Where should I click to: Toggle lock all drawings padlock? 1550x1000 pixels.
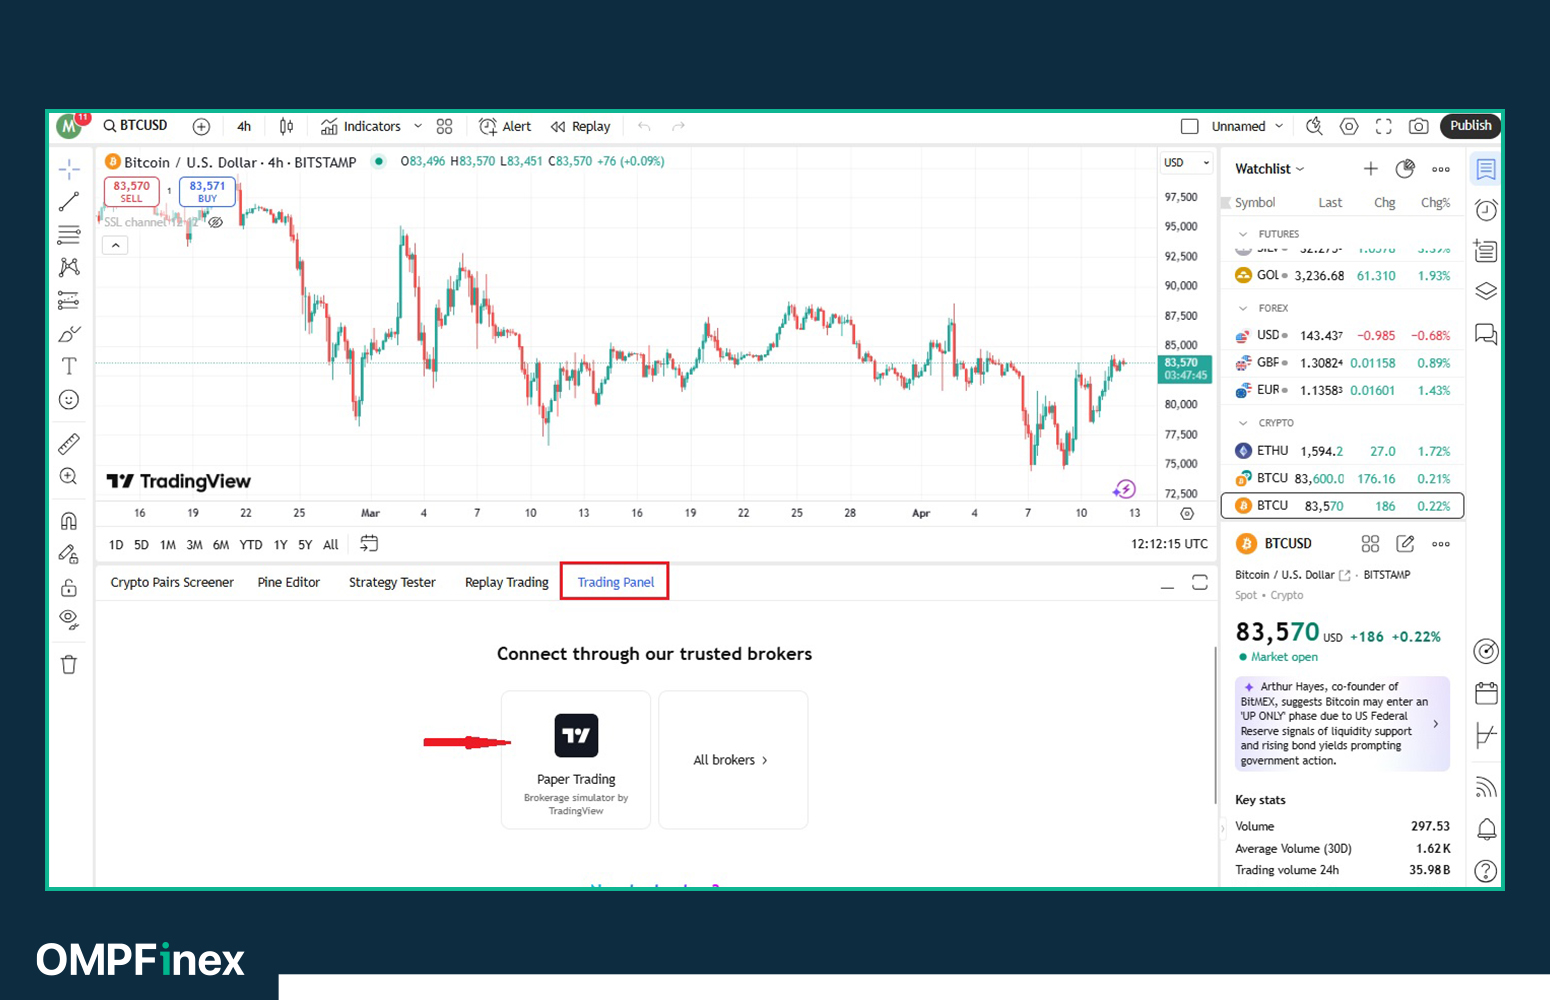coord(69,587)
